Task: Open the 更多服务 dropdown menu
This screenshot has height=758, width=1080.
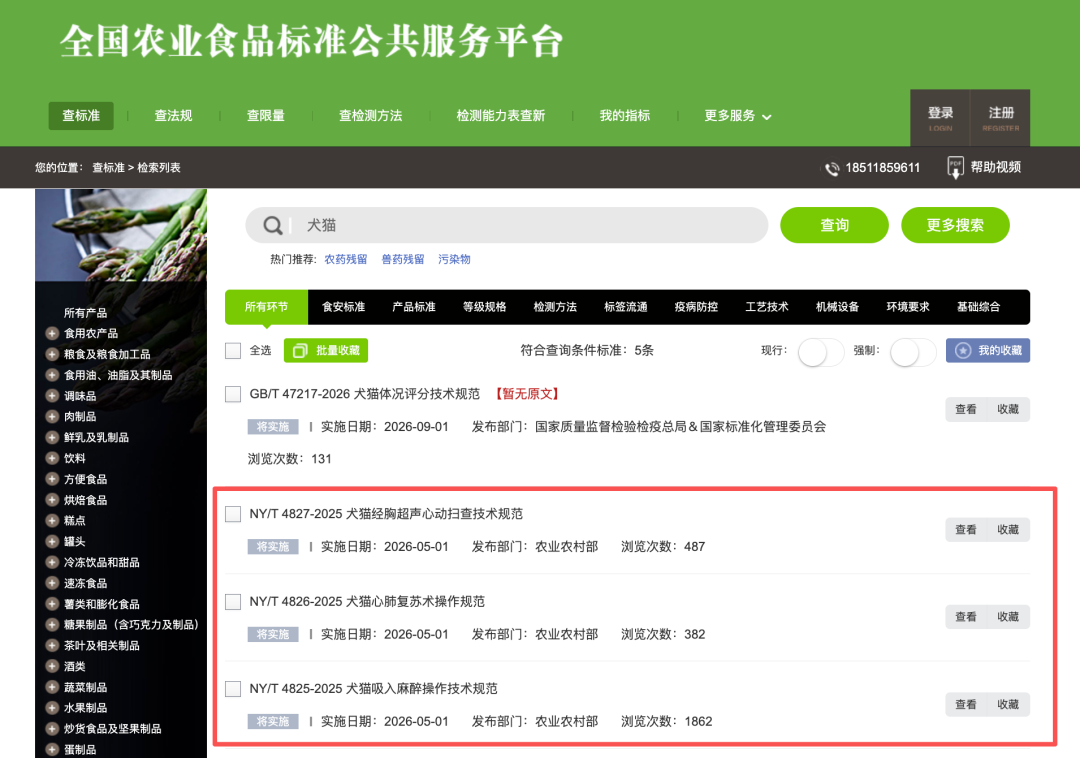Action: [737, 116]
